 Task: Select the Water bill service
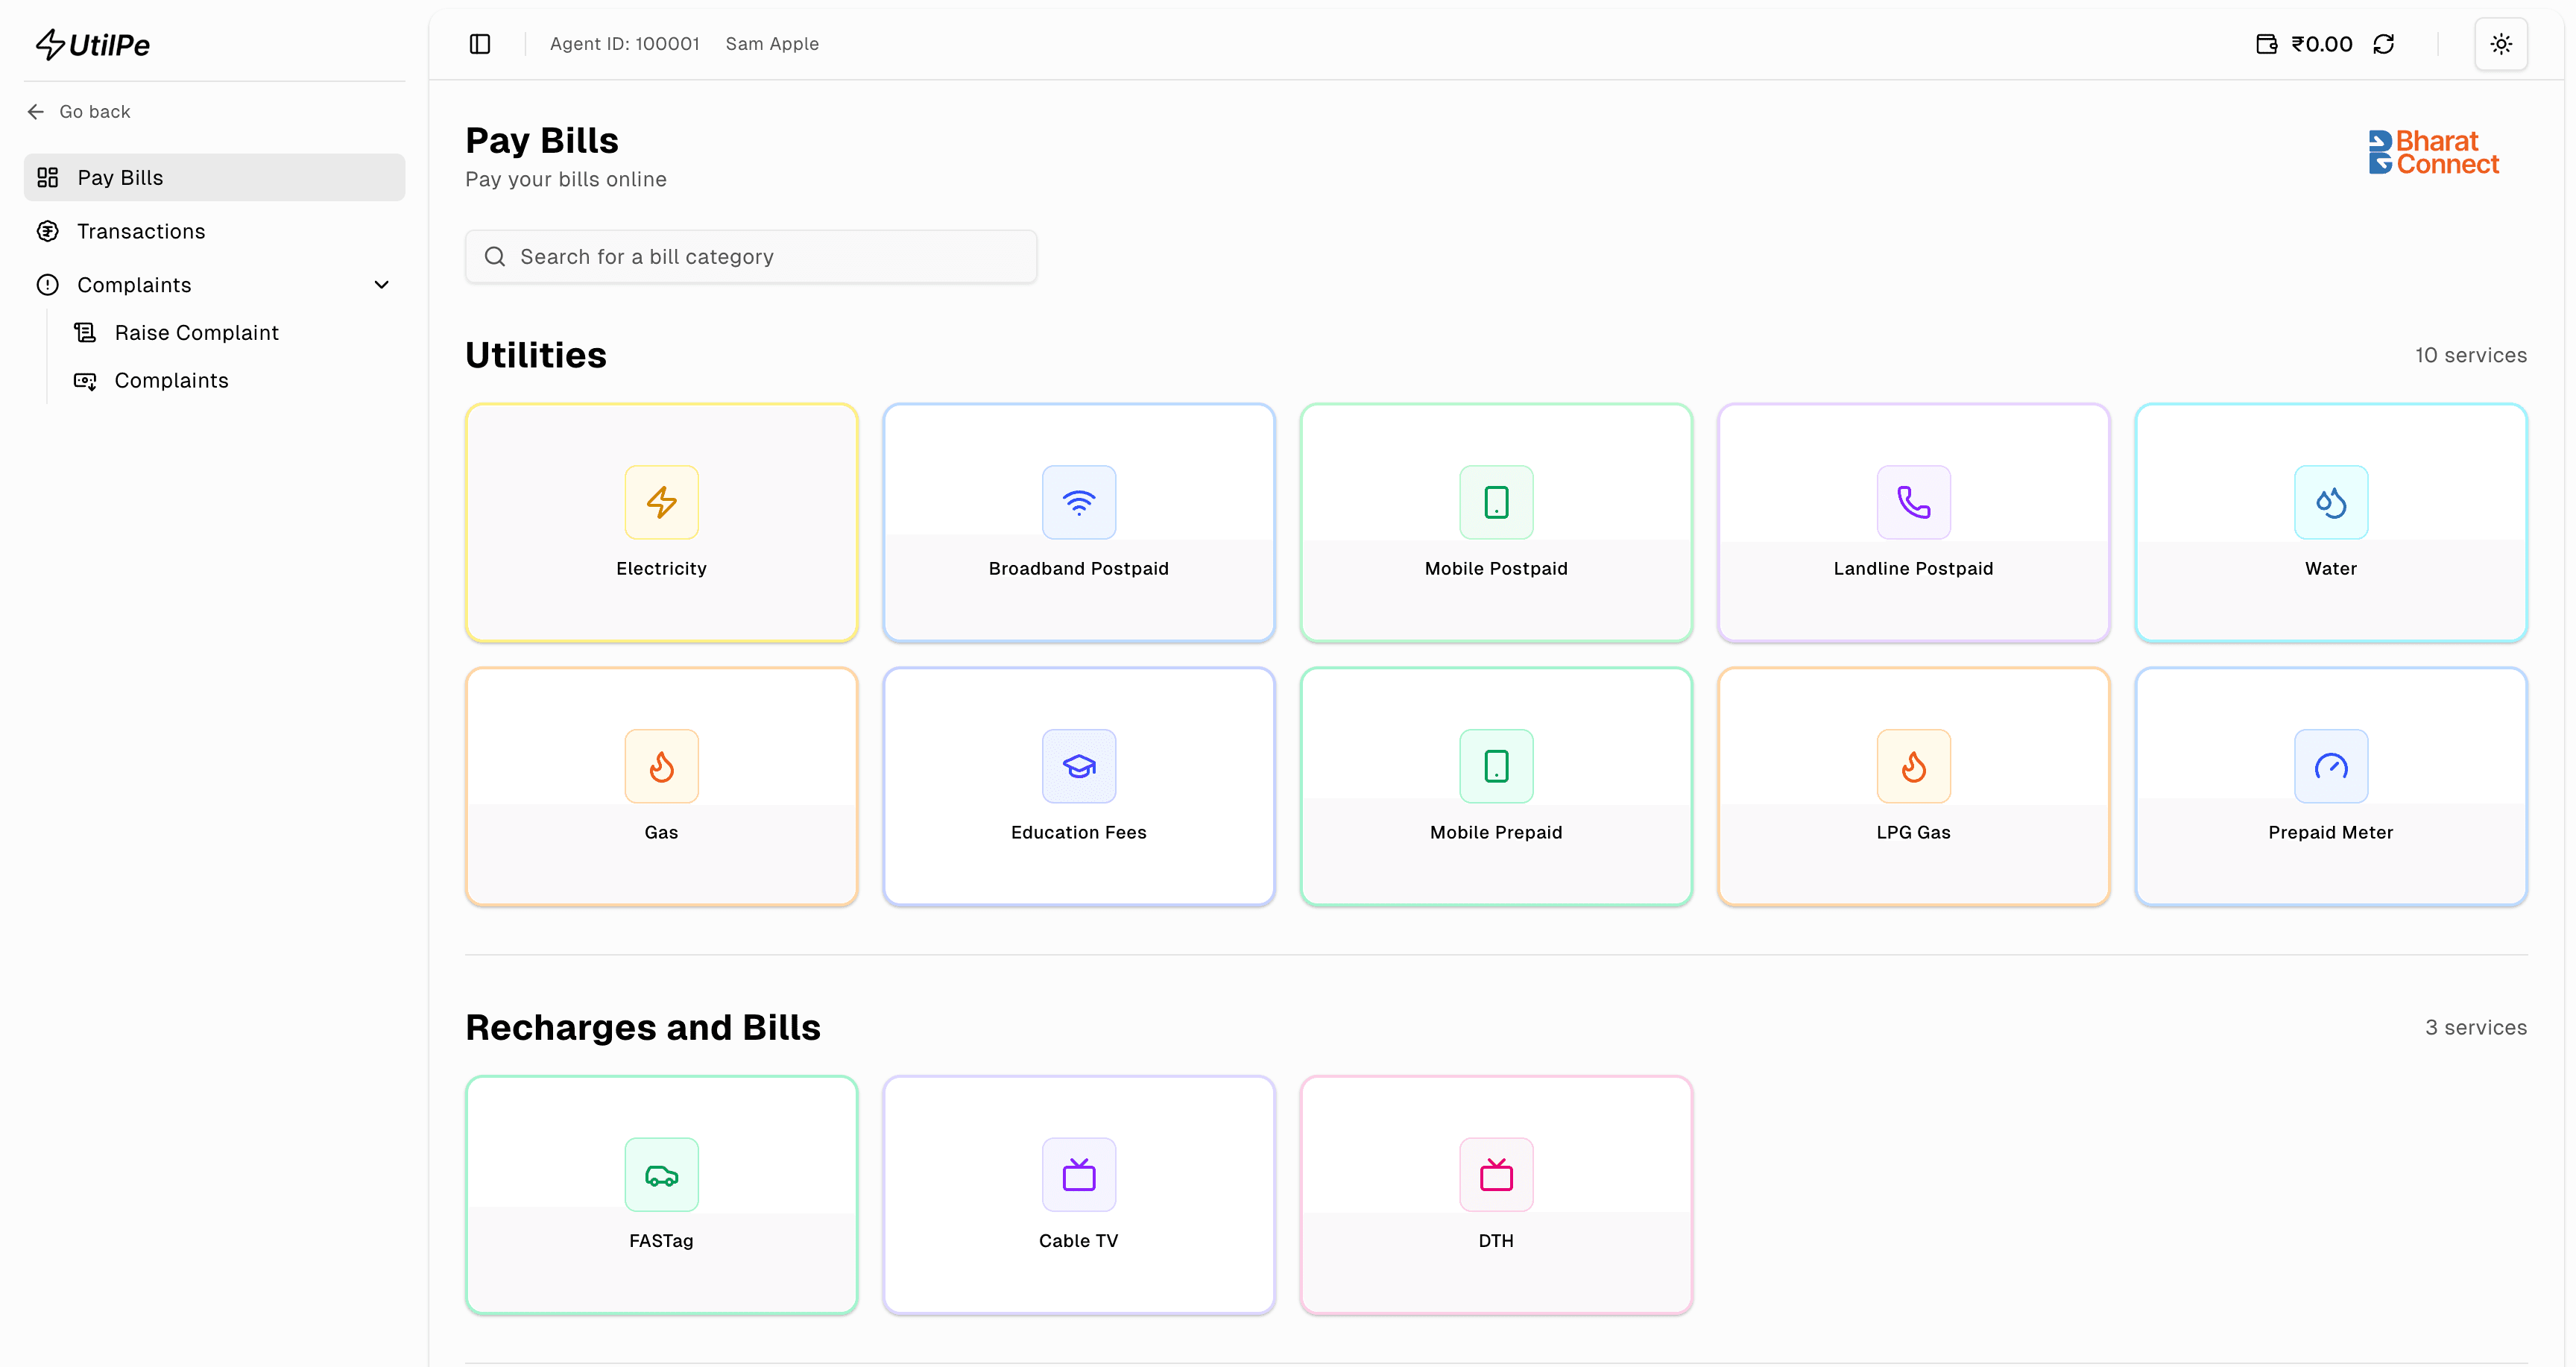[x=2330, y=522]
